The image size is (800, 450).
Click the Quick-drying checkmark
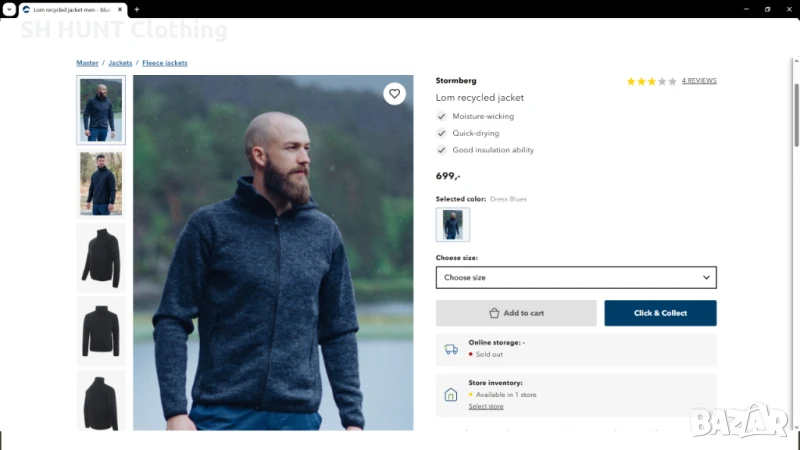pyautogui.click(x=442, y=133)
